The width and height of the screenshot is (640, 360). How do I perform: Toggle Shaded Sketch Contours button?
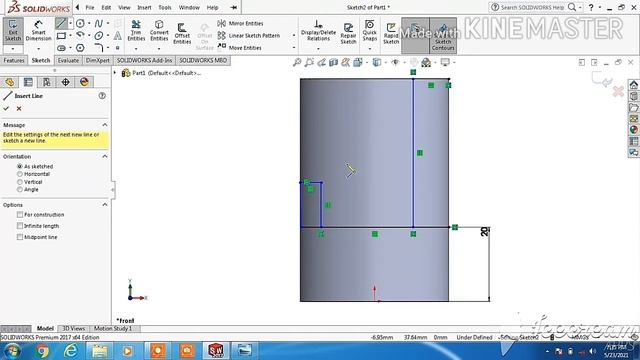point(443,36)
